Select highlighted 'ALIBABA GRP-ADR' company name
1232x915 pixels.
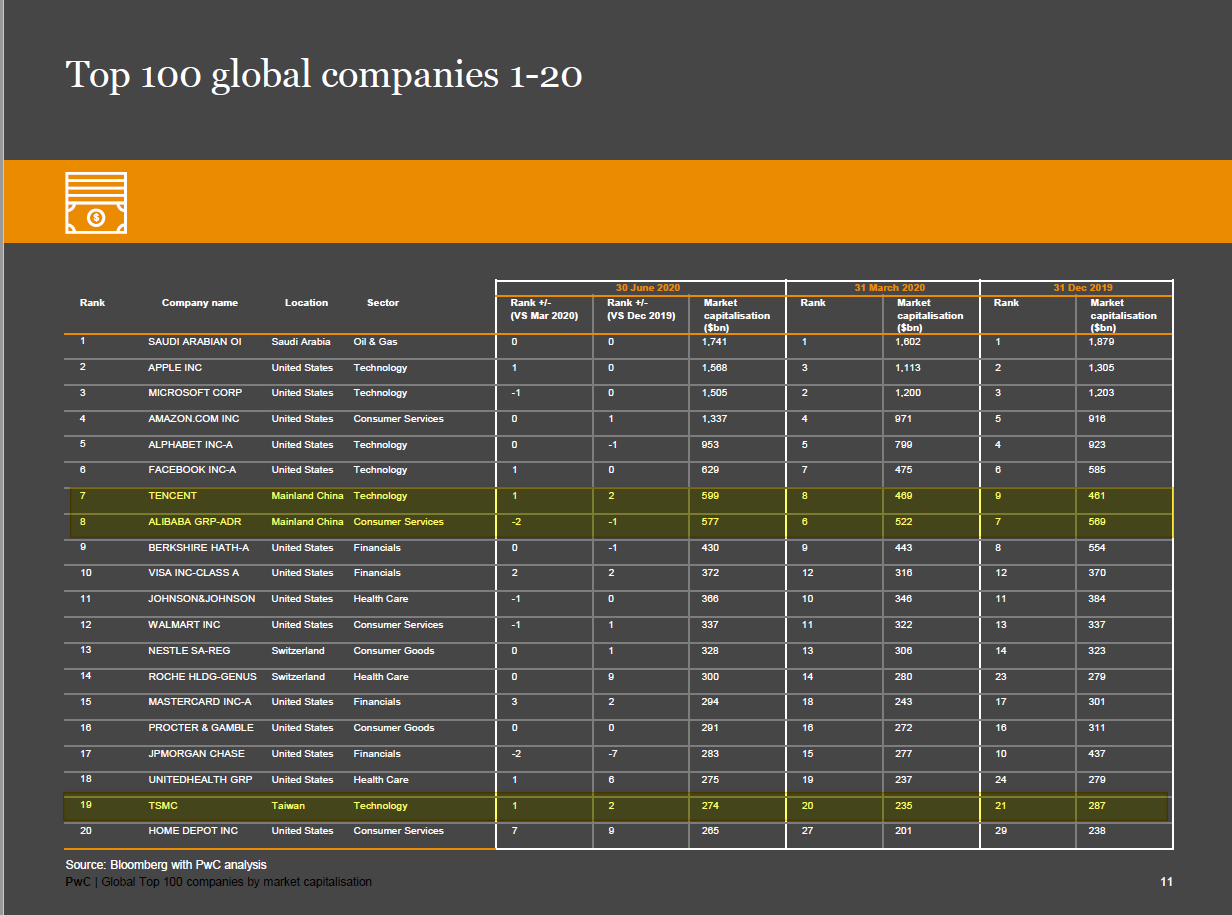[x=196, y=522]
